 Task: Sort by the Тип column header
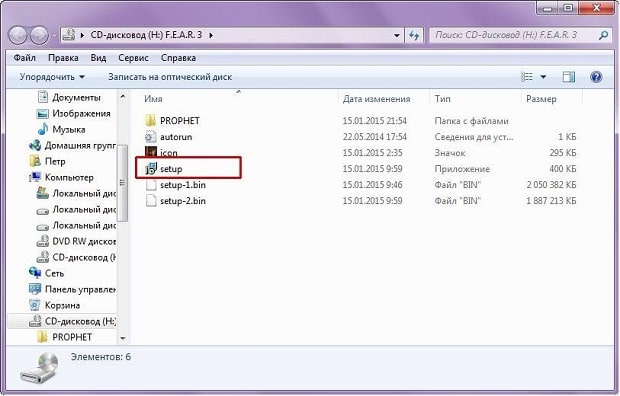(442, 99)
